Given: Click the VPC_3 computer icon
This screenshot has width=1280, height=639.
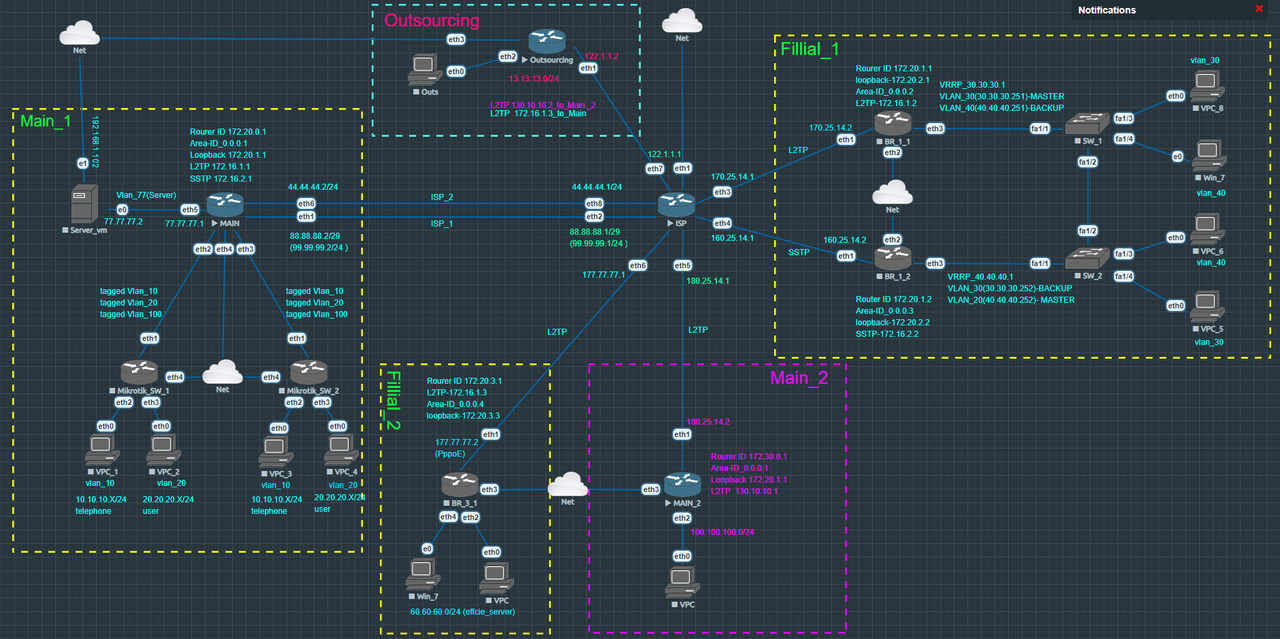Looking at the screenshot, I should click(274, 451).
